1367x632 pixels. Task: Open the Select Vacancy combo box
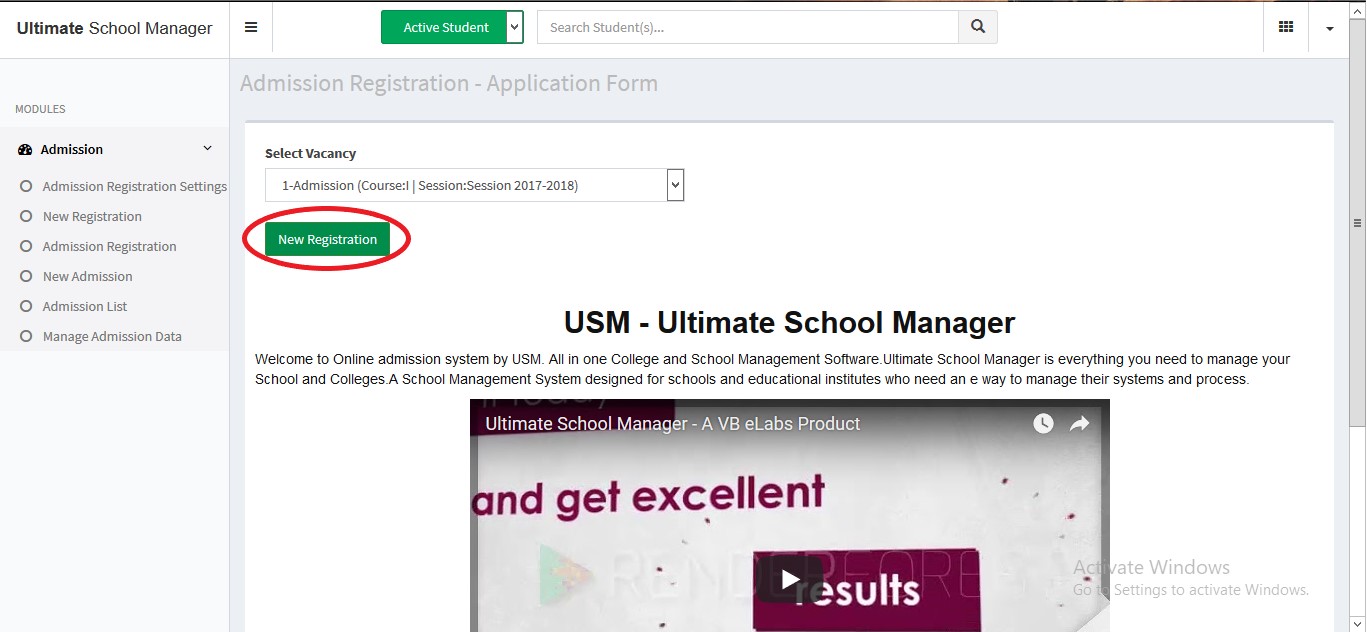(475, 185)
